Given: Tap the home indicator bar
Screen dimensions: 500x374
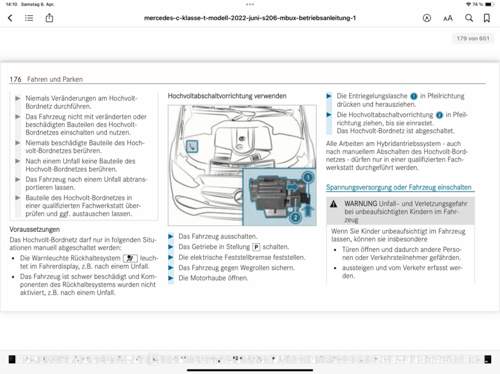Looking at the screenshot, I should point(250,370).
